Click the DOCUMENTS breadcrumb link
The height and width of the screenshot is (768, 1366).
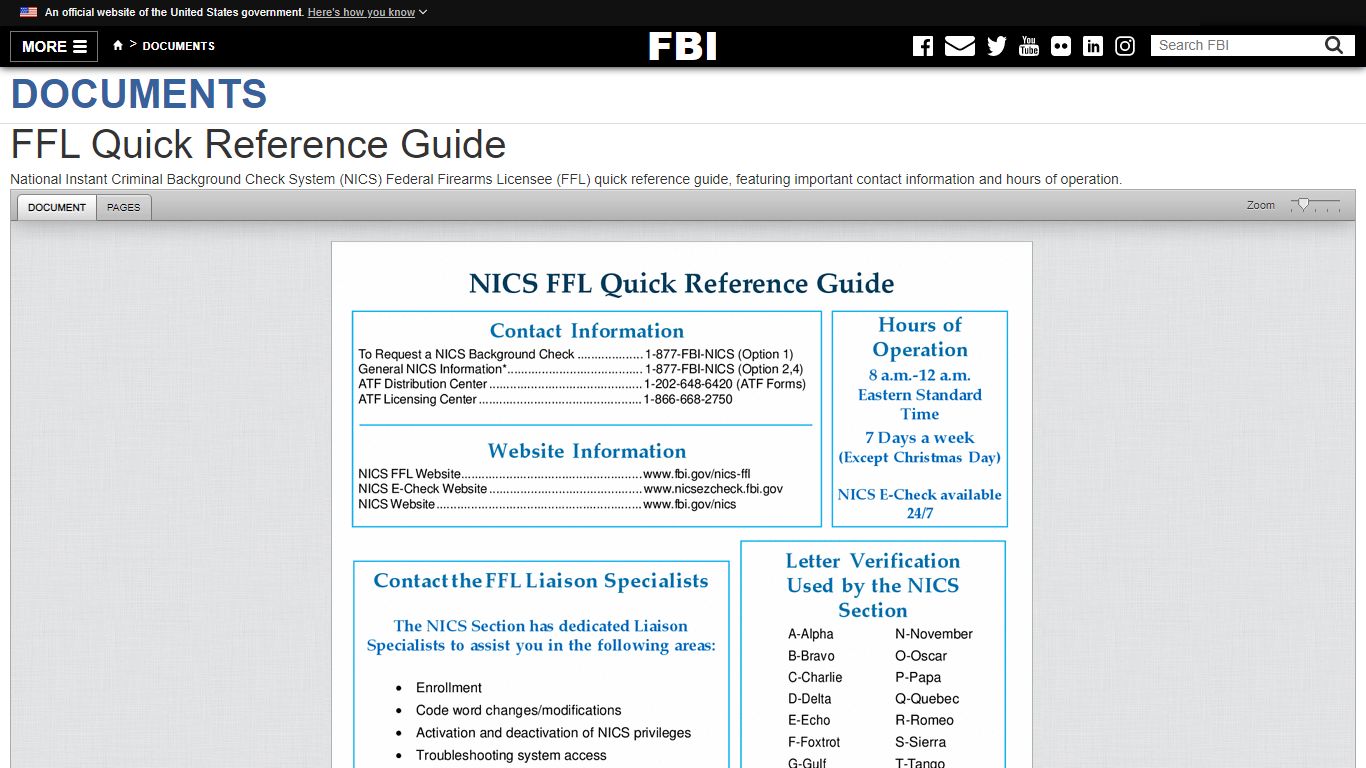pyautogui.click(x=179, y=46)
